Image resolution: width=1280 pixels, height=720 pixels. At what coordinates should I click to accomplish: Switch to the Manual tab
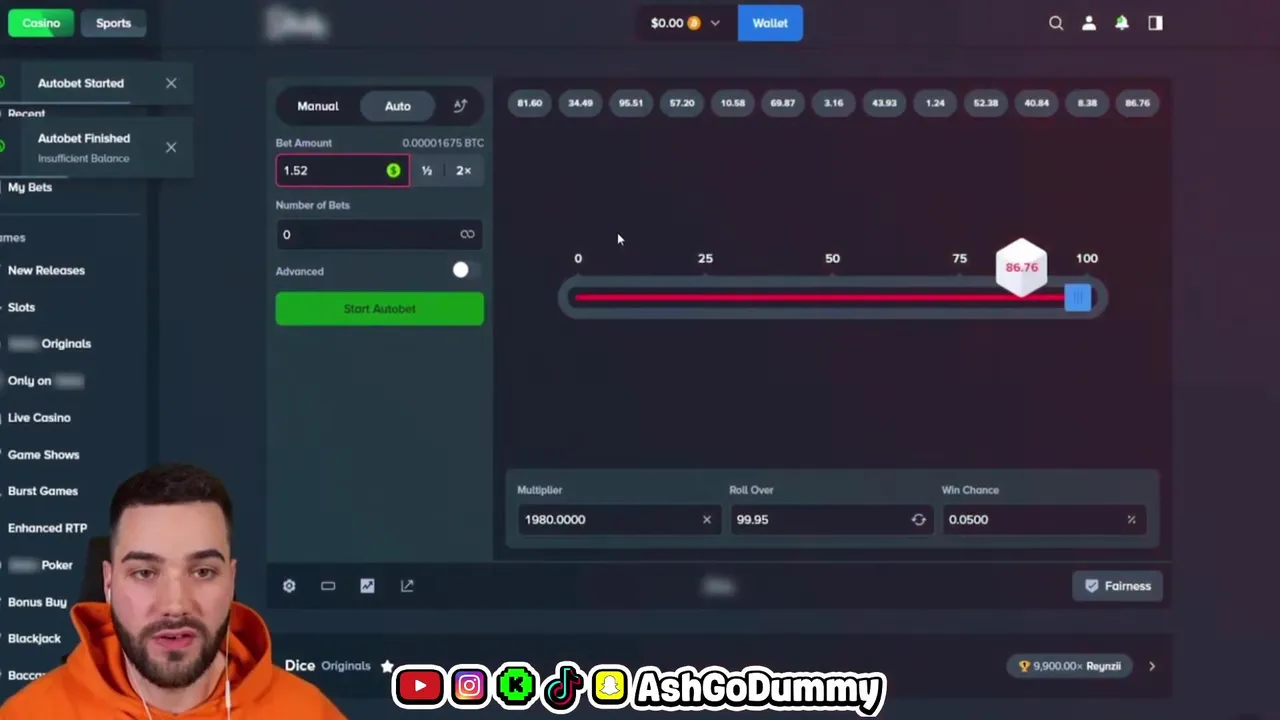pos(318,106)
